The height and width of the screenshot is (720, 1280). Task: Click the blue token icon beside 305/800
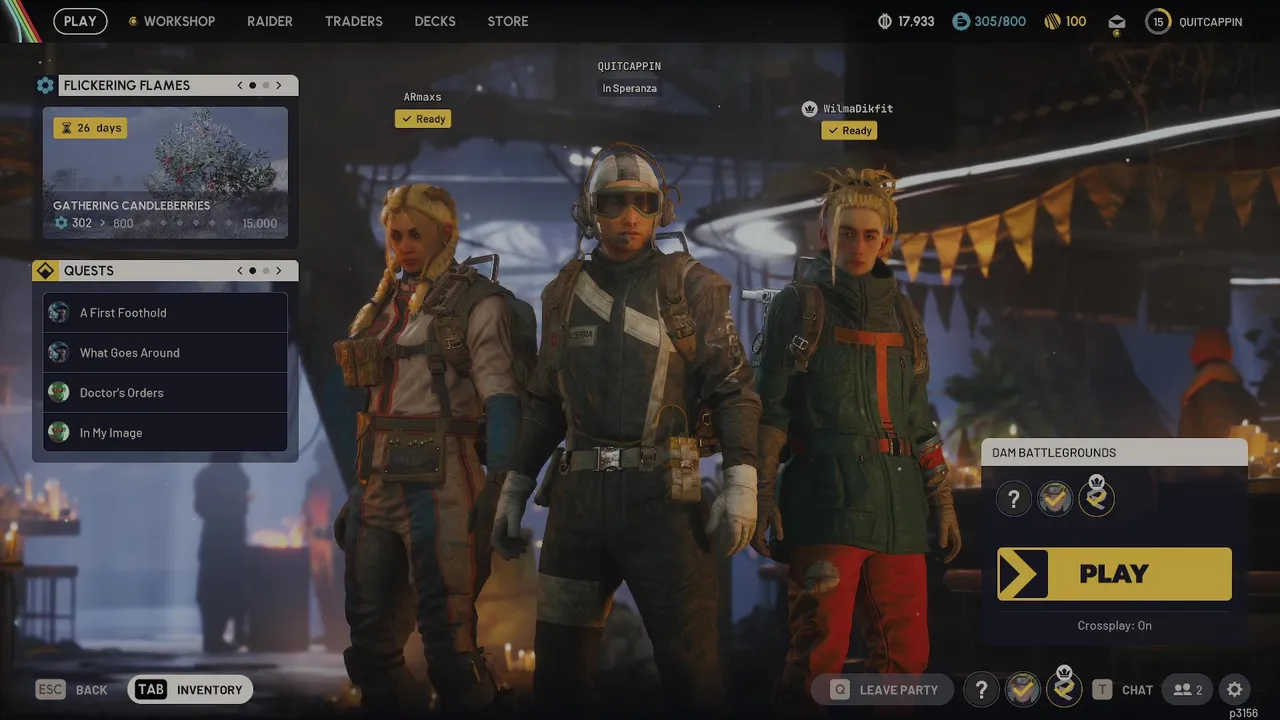click(x=960, y=21)
